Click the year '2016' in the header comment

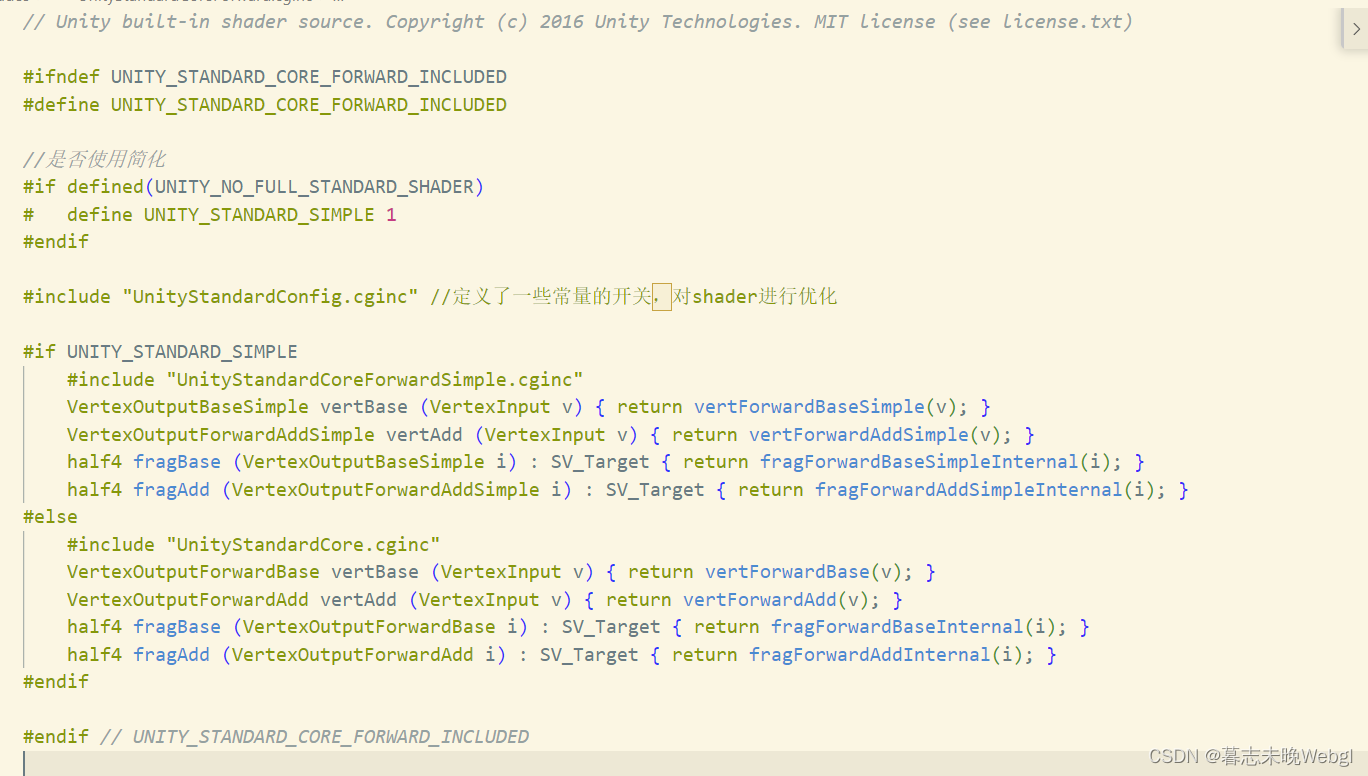562,21
